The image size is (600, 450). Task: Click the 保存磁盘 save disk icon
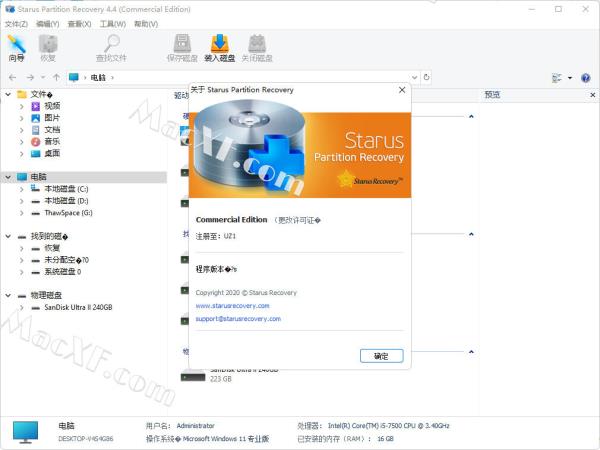tap(182, 48)
